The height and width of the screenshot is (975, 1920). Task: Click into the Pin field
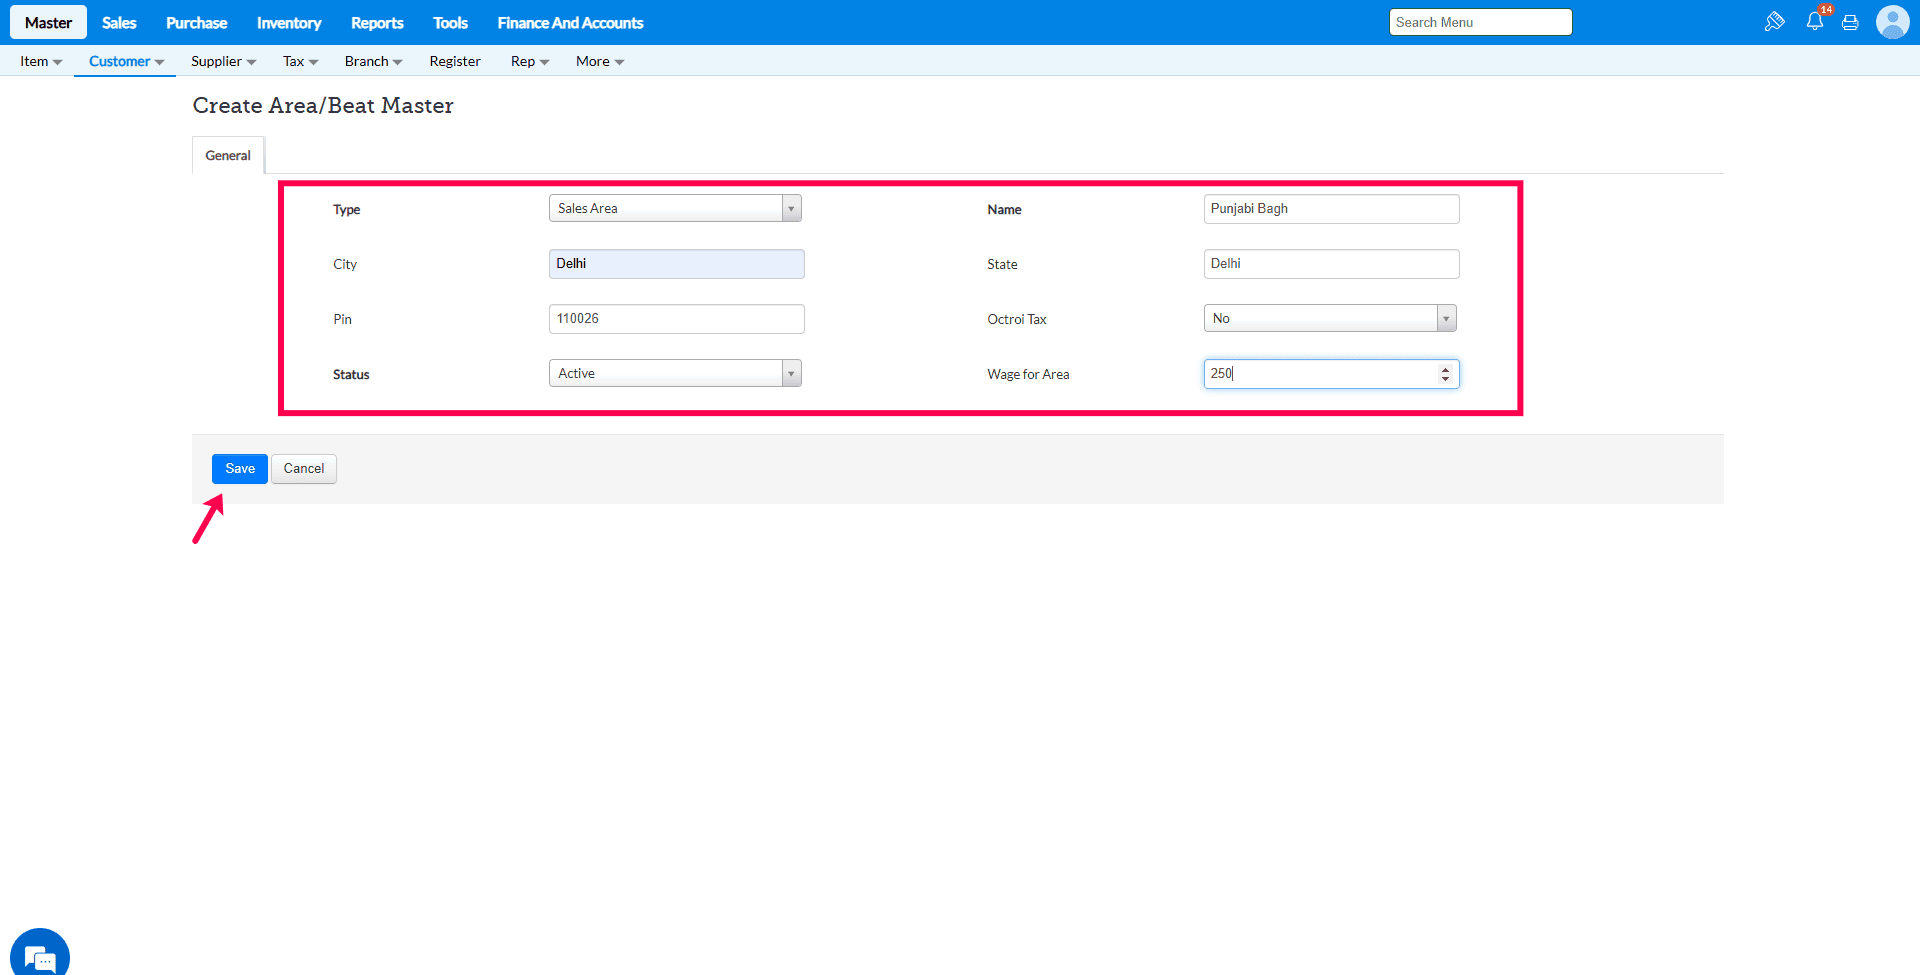pos(676,319)
